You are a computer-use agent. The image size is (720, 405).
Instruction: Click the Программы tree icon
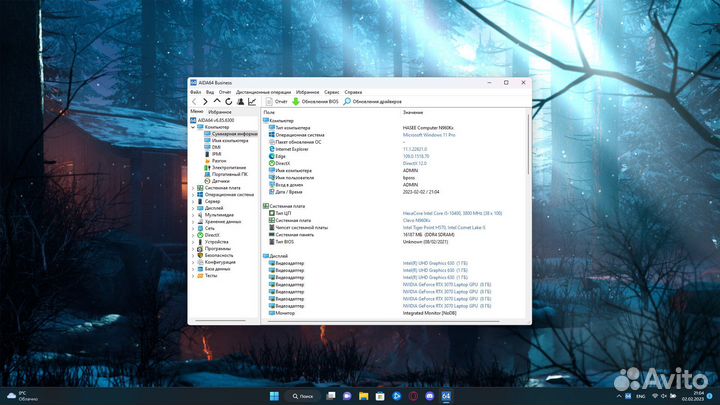(x=200, y=249)
